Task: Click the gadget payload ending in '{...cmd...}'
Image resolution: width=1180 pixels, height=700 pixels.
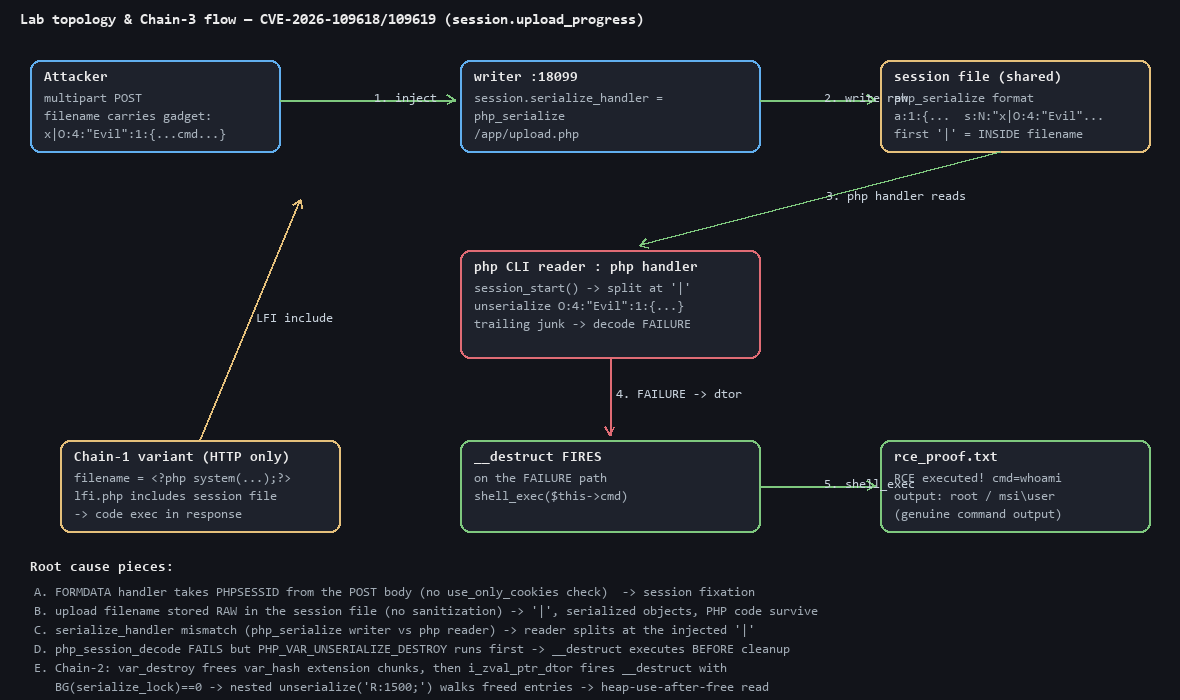Action: pos(135,134)
